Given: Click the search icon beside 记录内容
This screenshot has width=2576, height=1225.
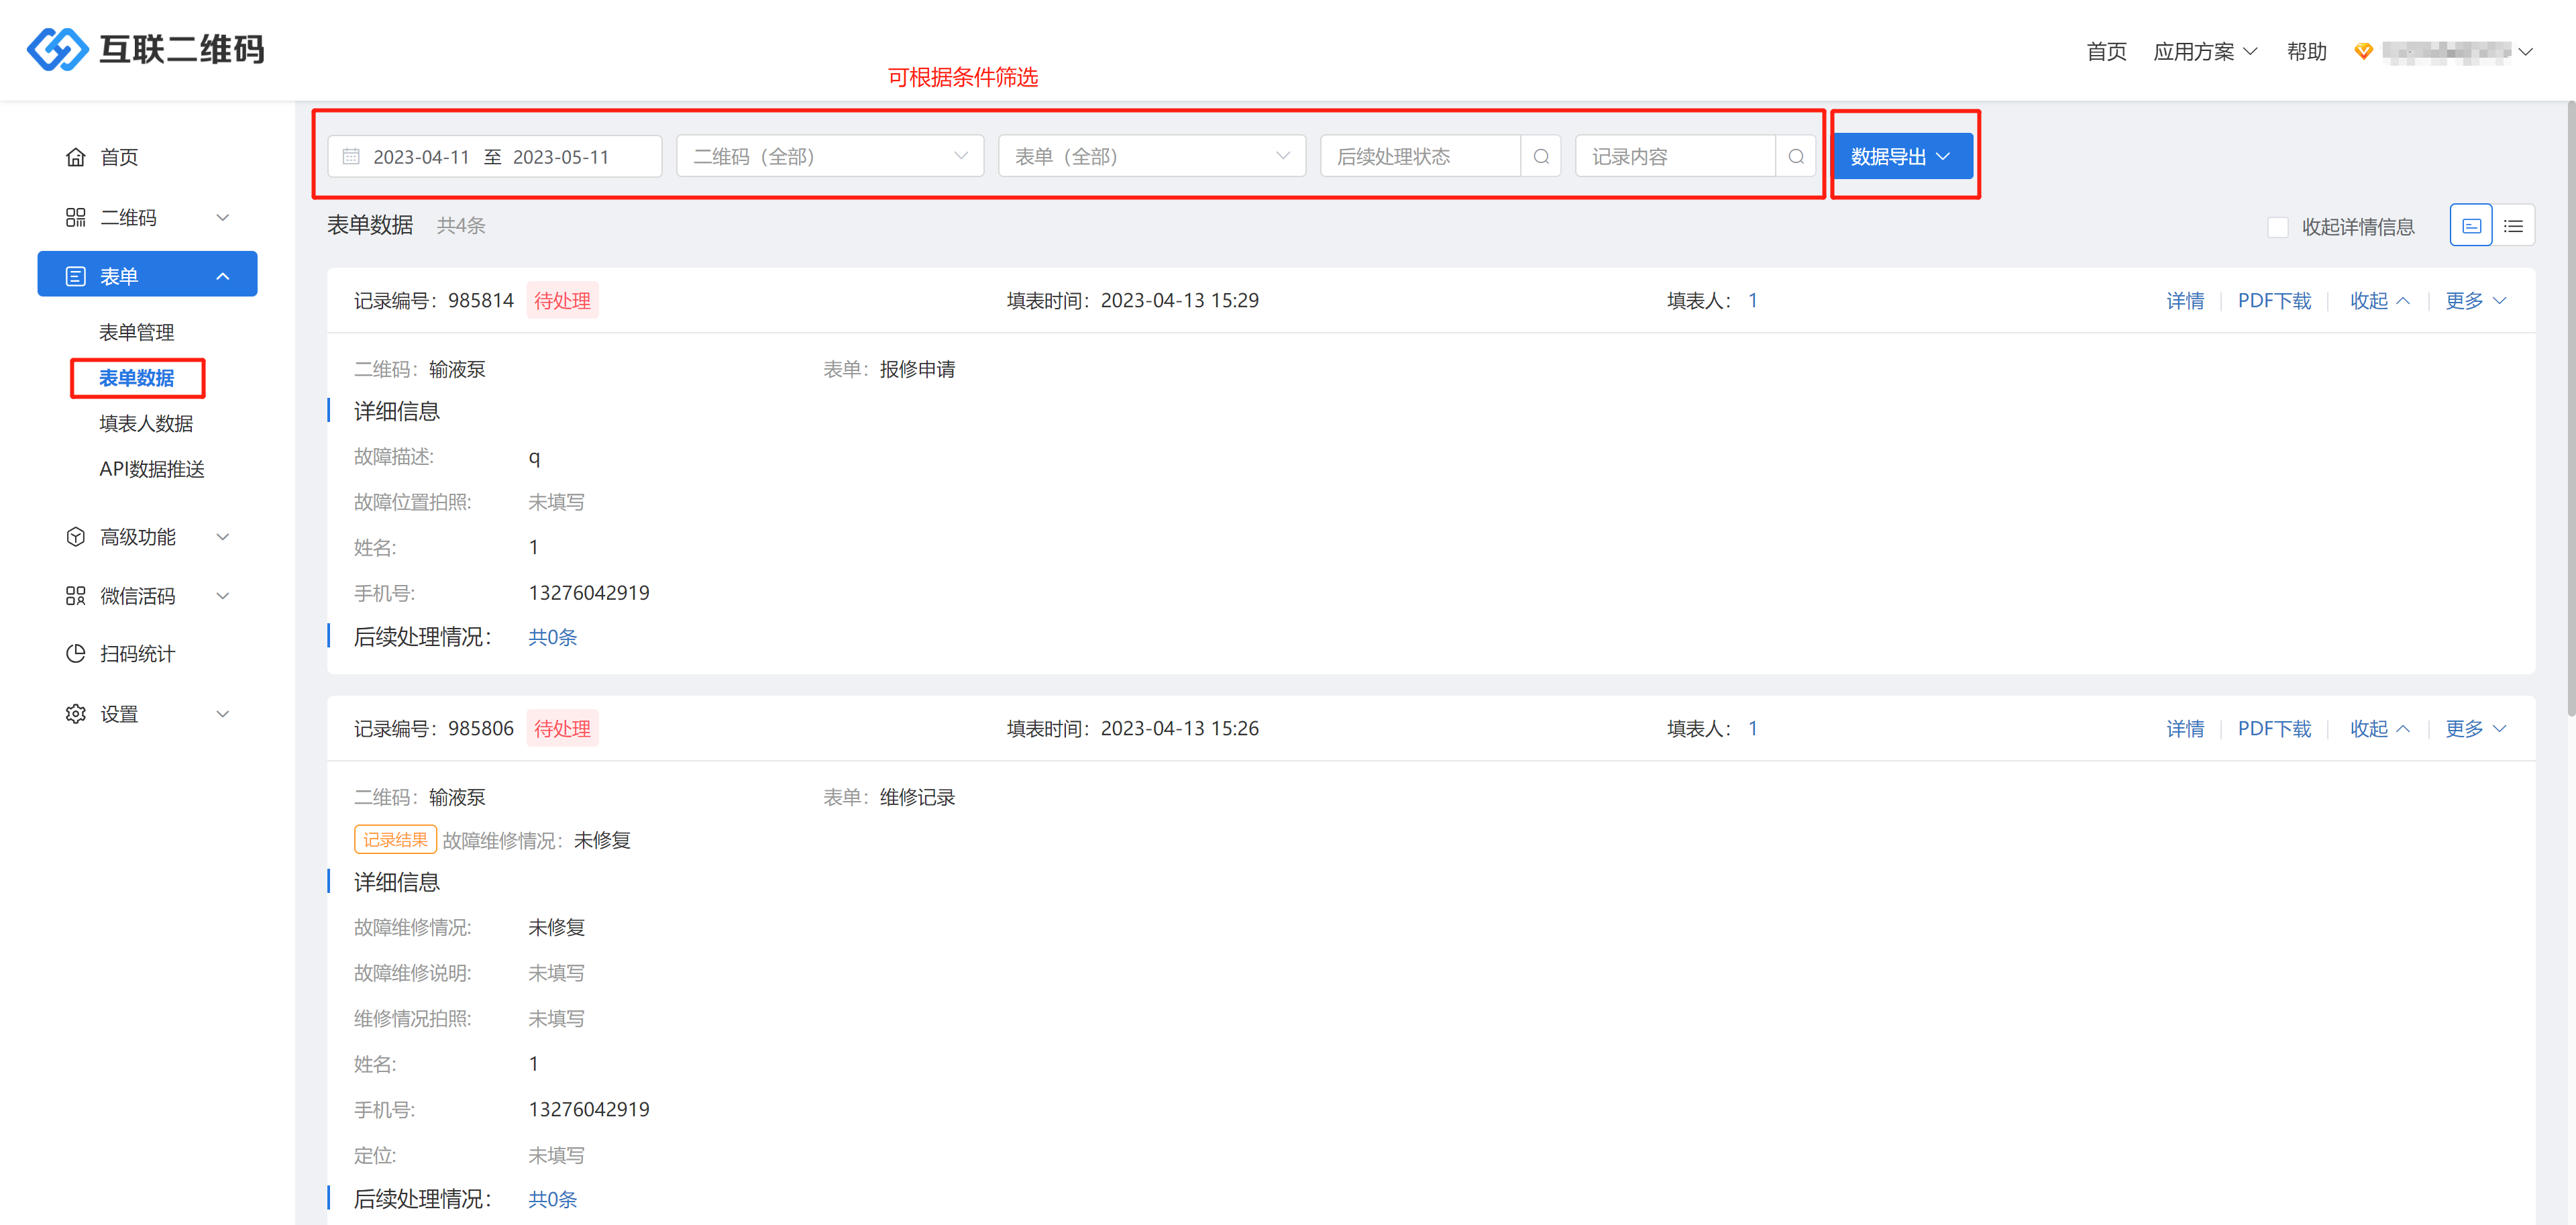Looking at the screenshot, I should [1796, 157].
